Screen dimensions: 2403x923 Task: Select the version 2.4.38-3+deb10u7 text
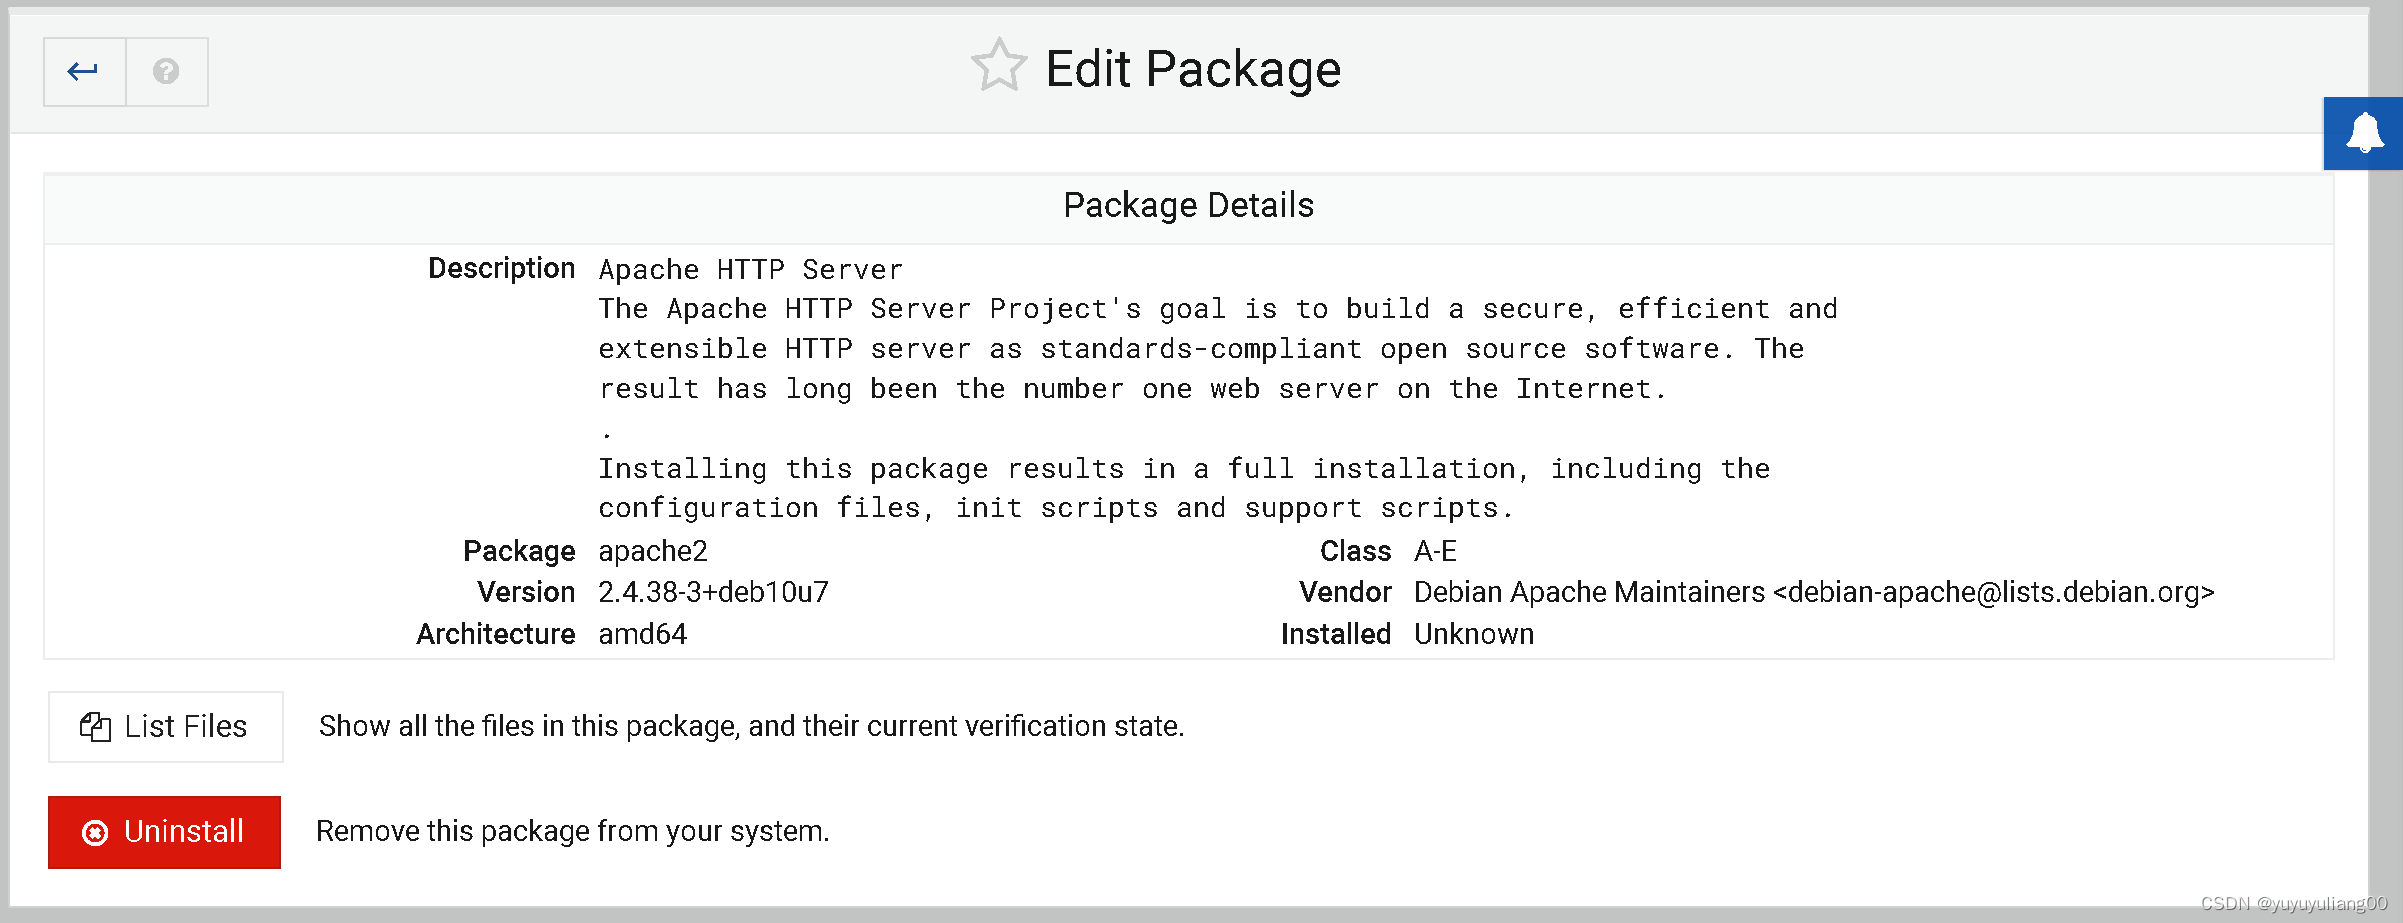click(713, 592)
